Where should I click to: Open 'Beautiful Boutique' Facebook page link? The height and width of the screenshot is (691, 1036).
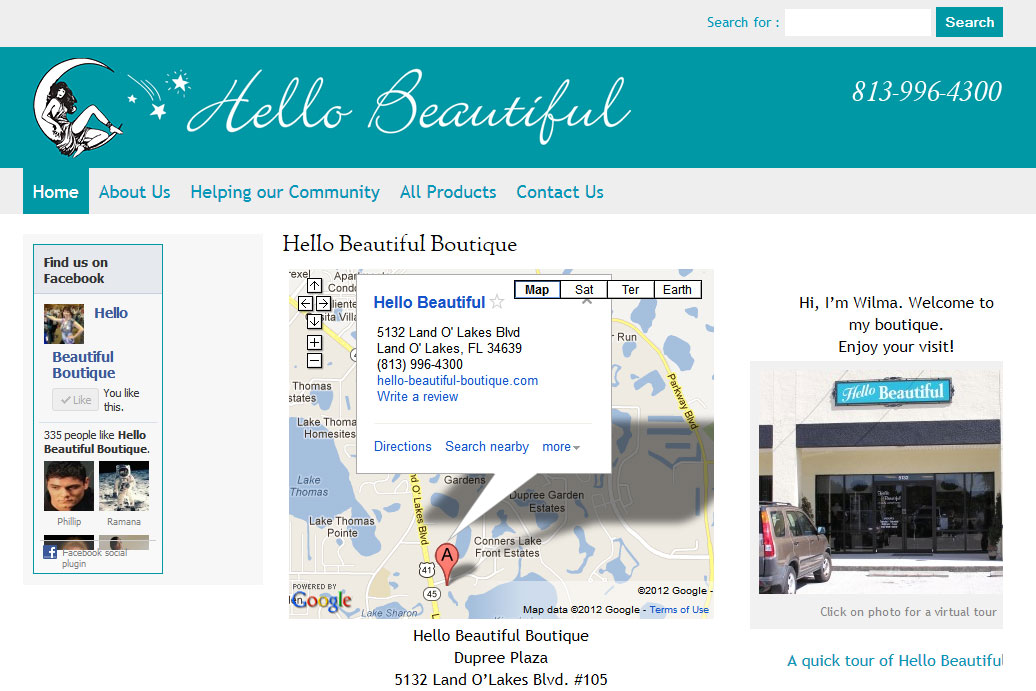[x=83, y=365]
